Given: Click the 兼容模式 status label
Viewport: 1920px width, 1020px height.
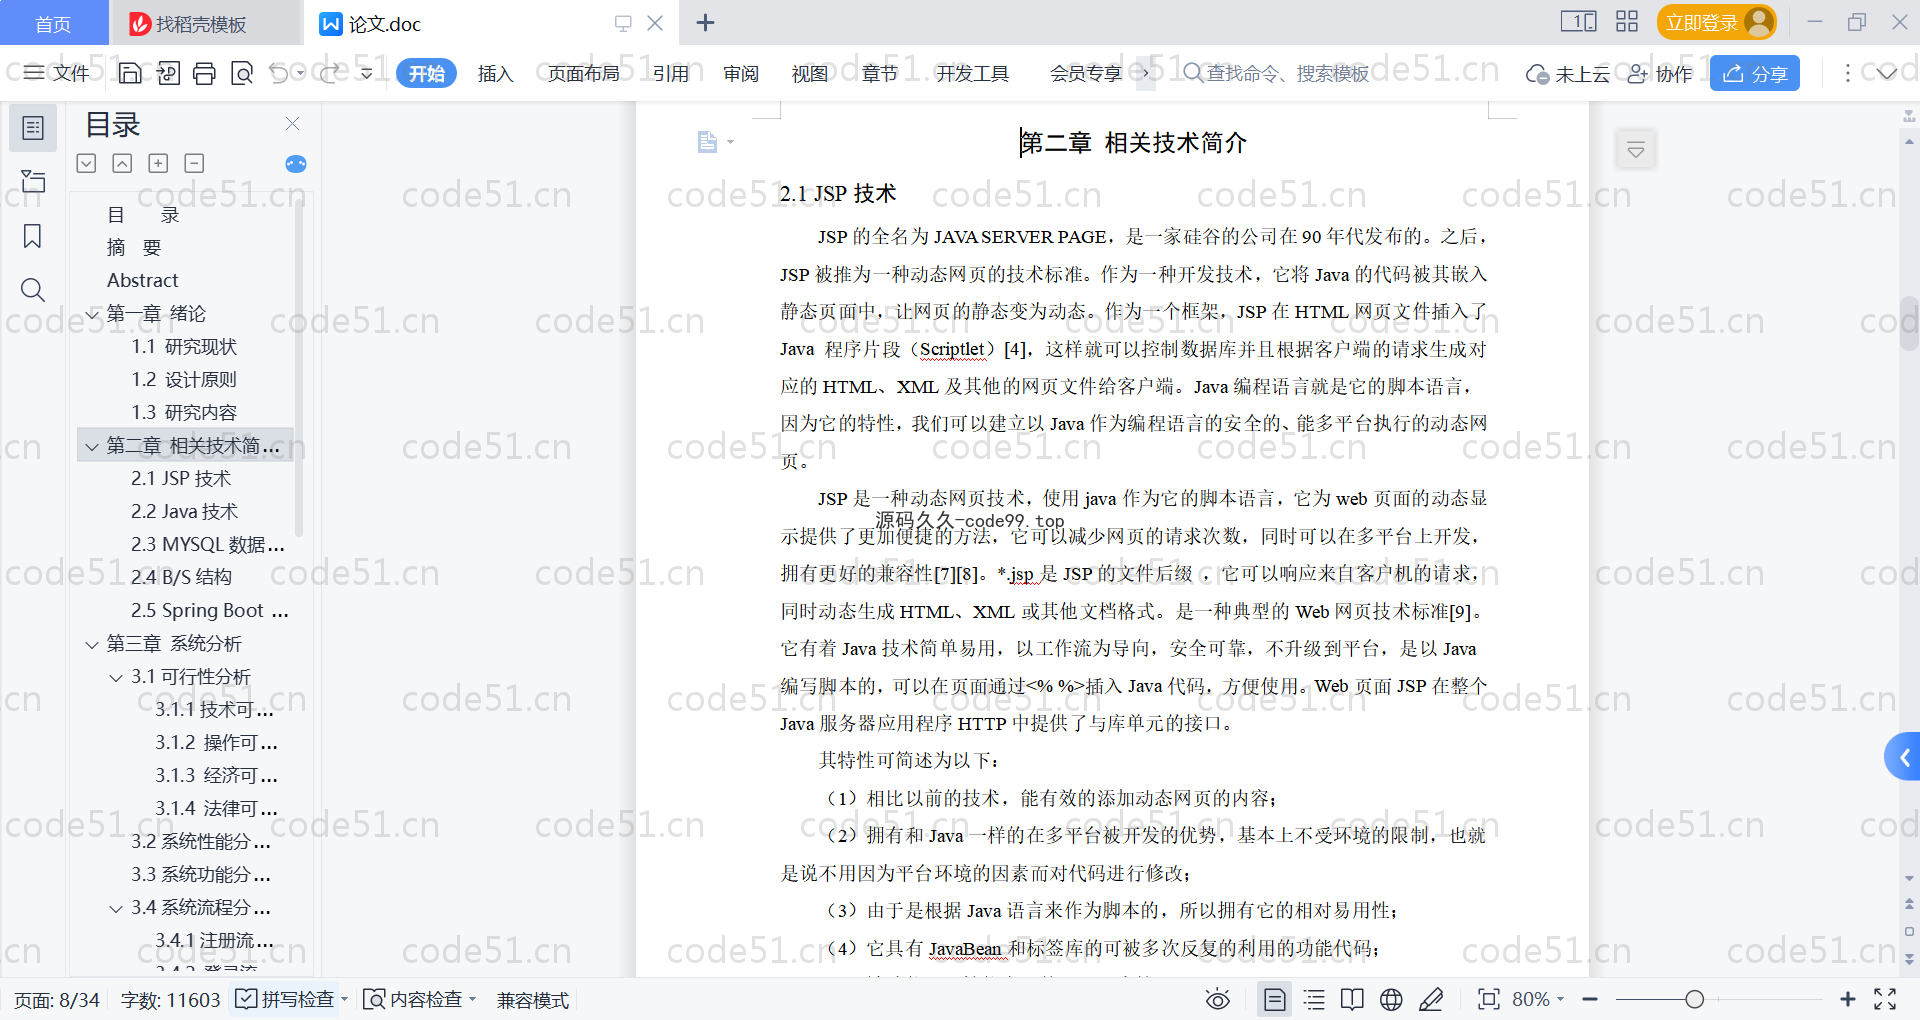Looking at the screenshot, I should click(x=532, y=1000).
